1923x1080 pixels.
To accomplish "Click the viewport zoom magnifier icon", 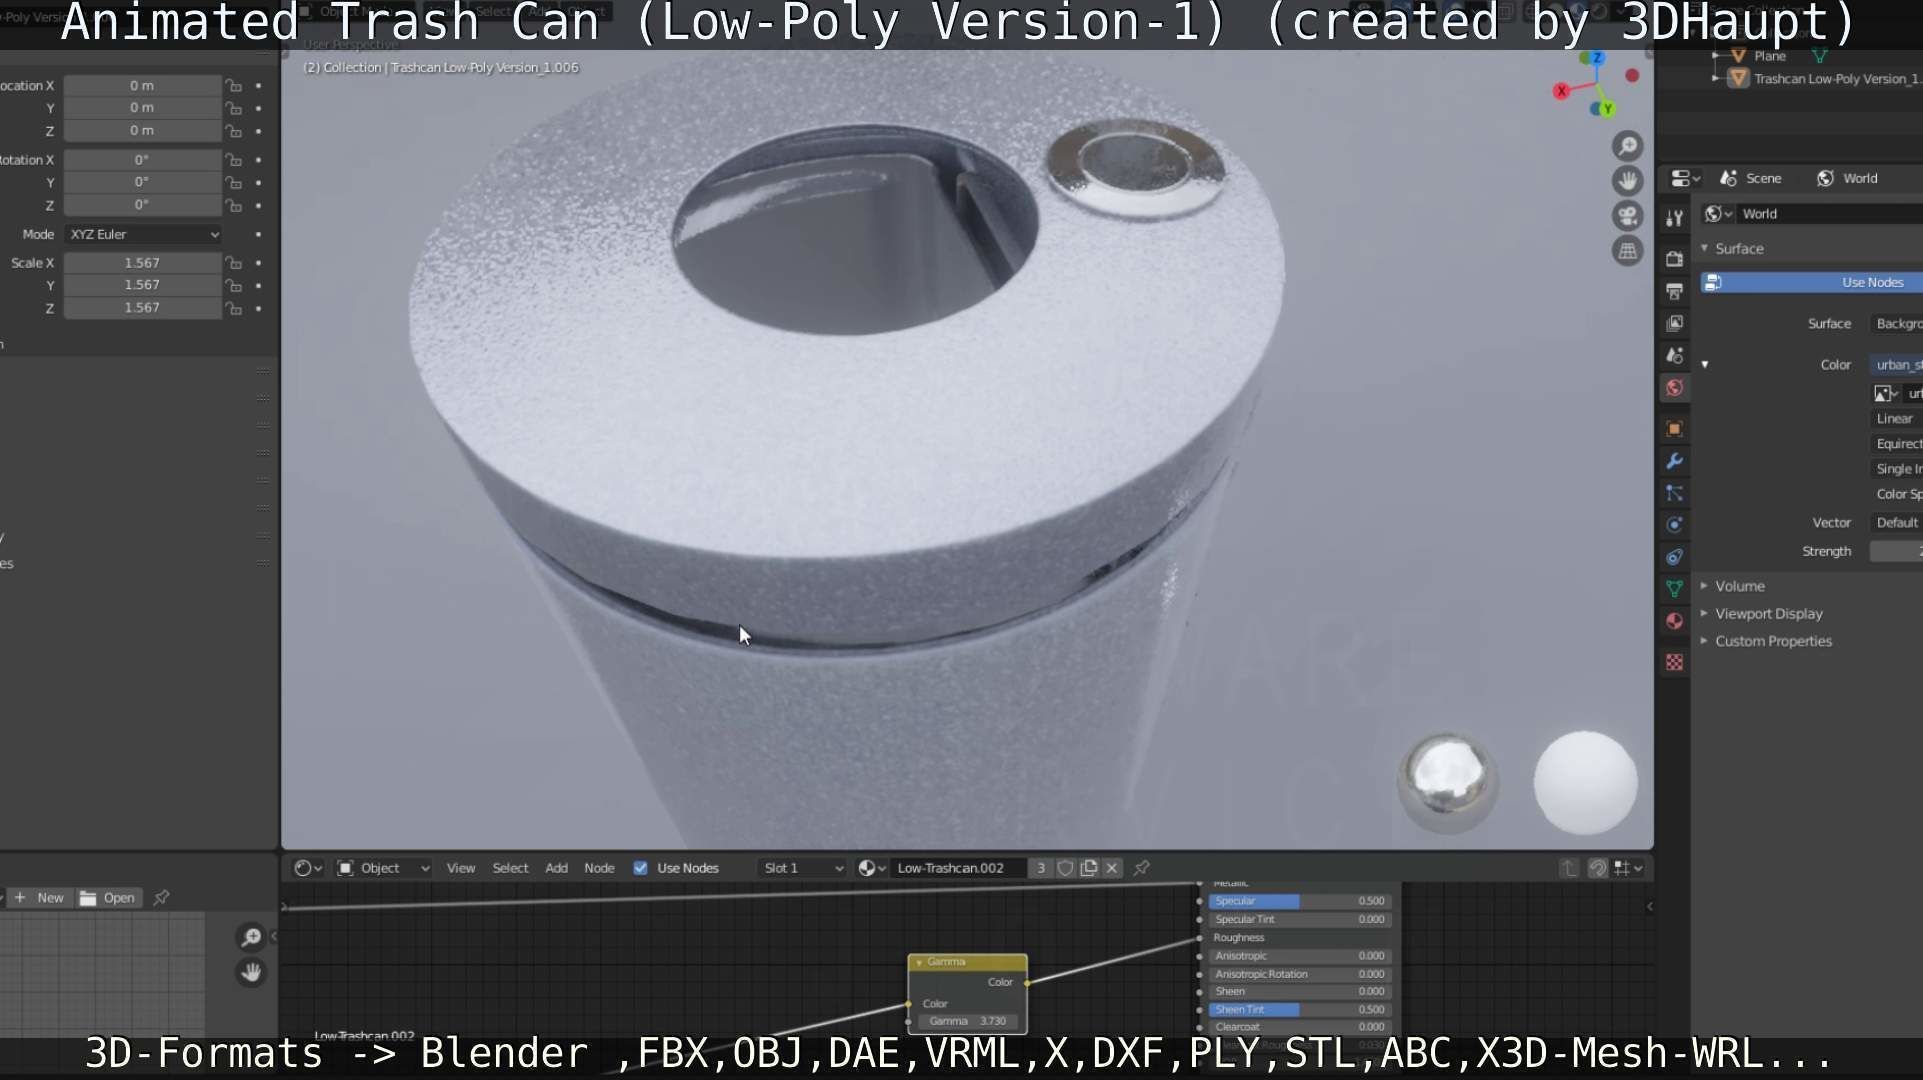I will coord(1628,146).
